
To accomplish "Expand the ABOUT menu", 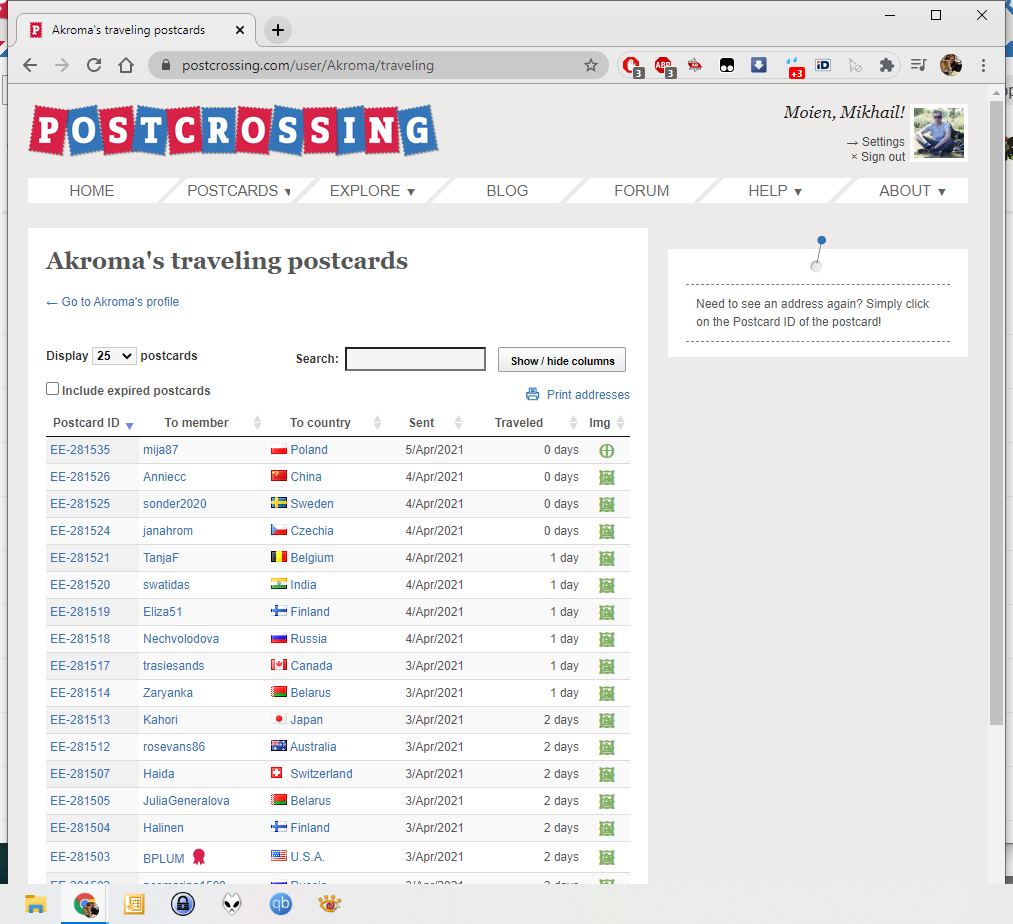I will click(912, 191).
